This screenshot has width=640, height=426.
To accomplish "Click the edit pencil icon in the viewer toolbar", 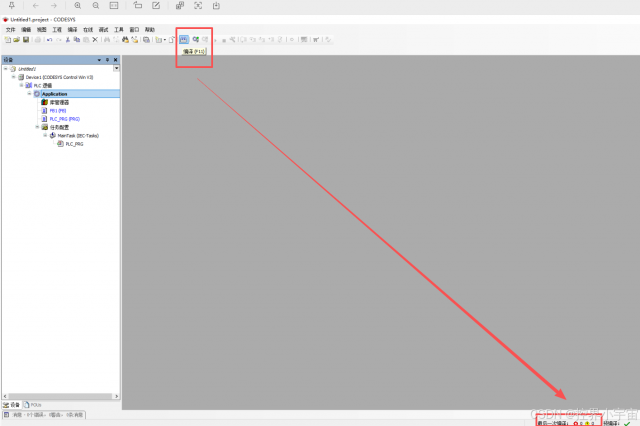I will tap(156, 5).
